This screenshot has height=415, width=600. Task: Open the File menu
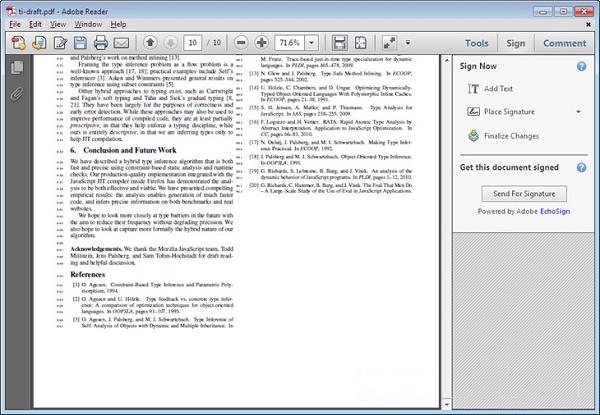15,24
